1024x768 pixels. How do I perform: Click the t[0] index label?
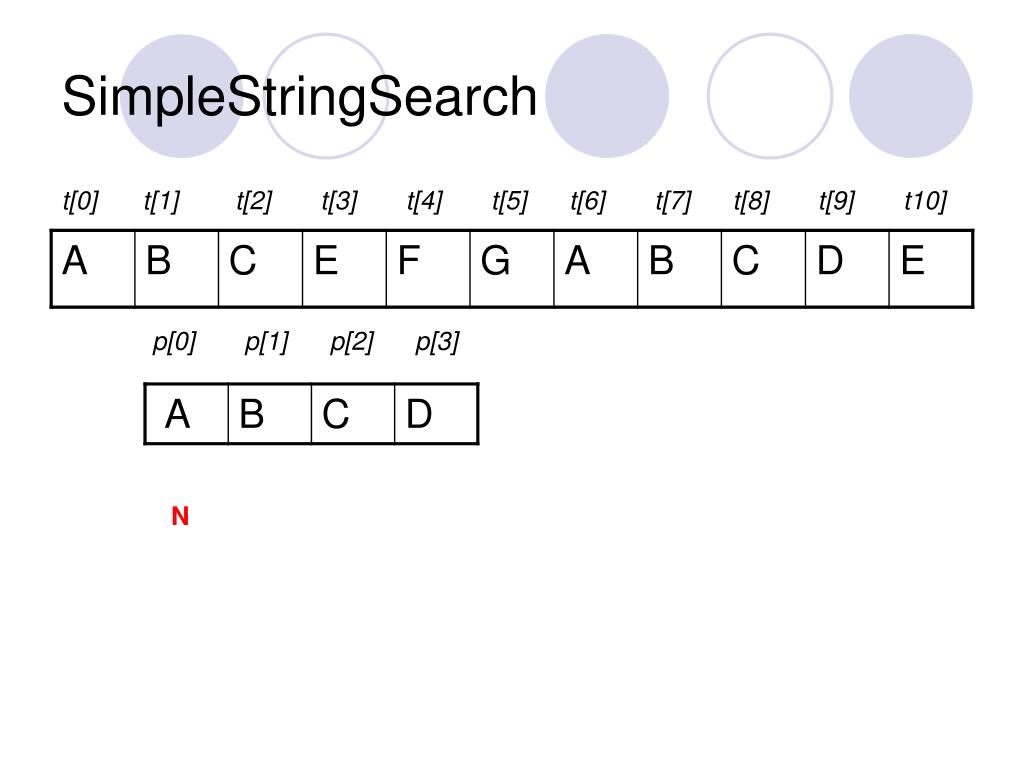[80, 201]
